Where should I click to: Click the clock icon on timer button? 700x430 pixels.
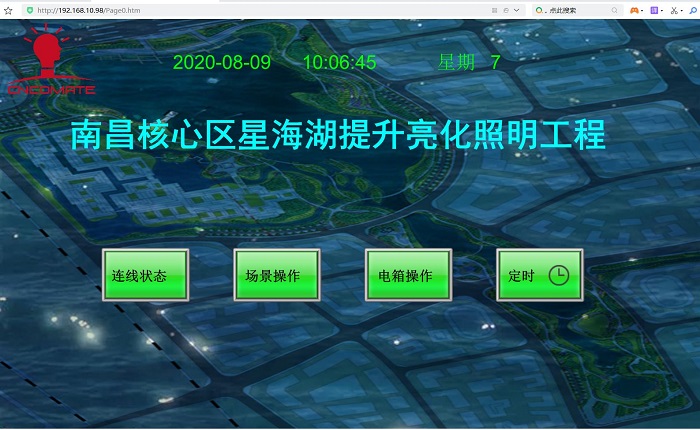(559, 275)
